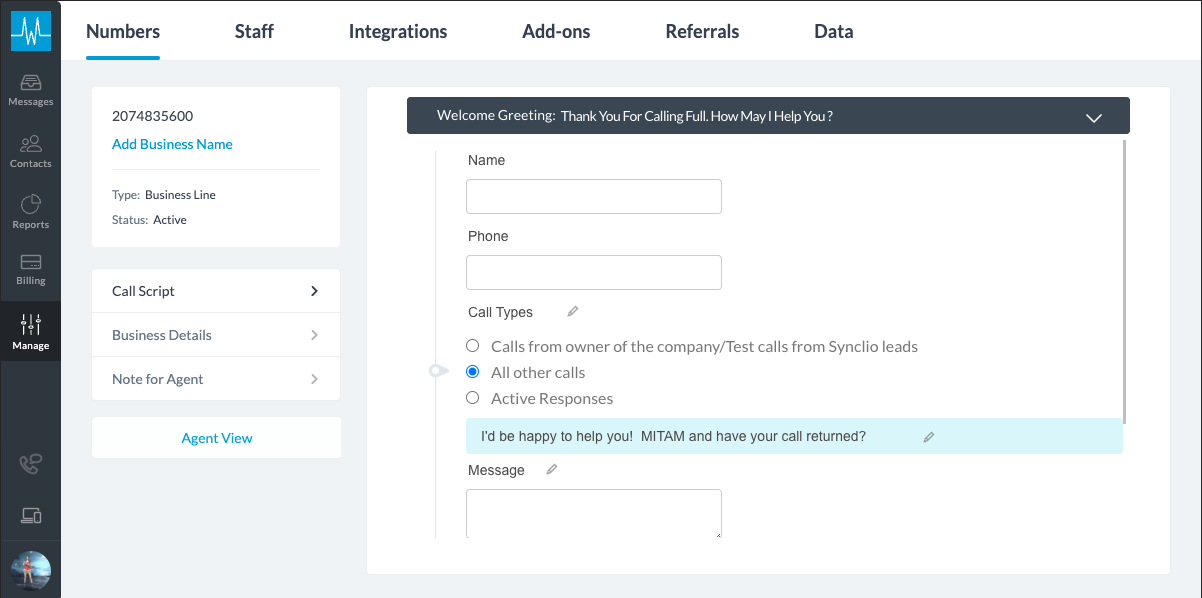Select the 'All other calls' option
The width and height of the screenshot is (1202, 598).
[472, 371]
